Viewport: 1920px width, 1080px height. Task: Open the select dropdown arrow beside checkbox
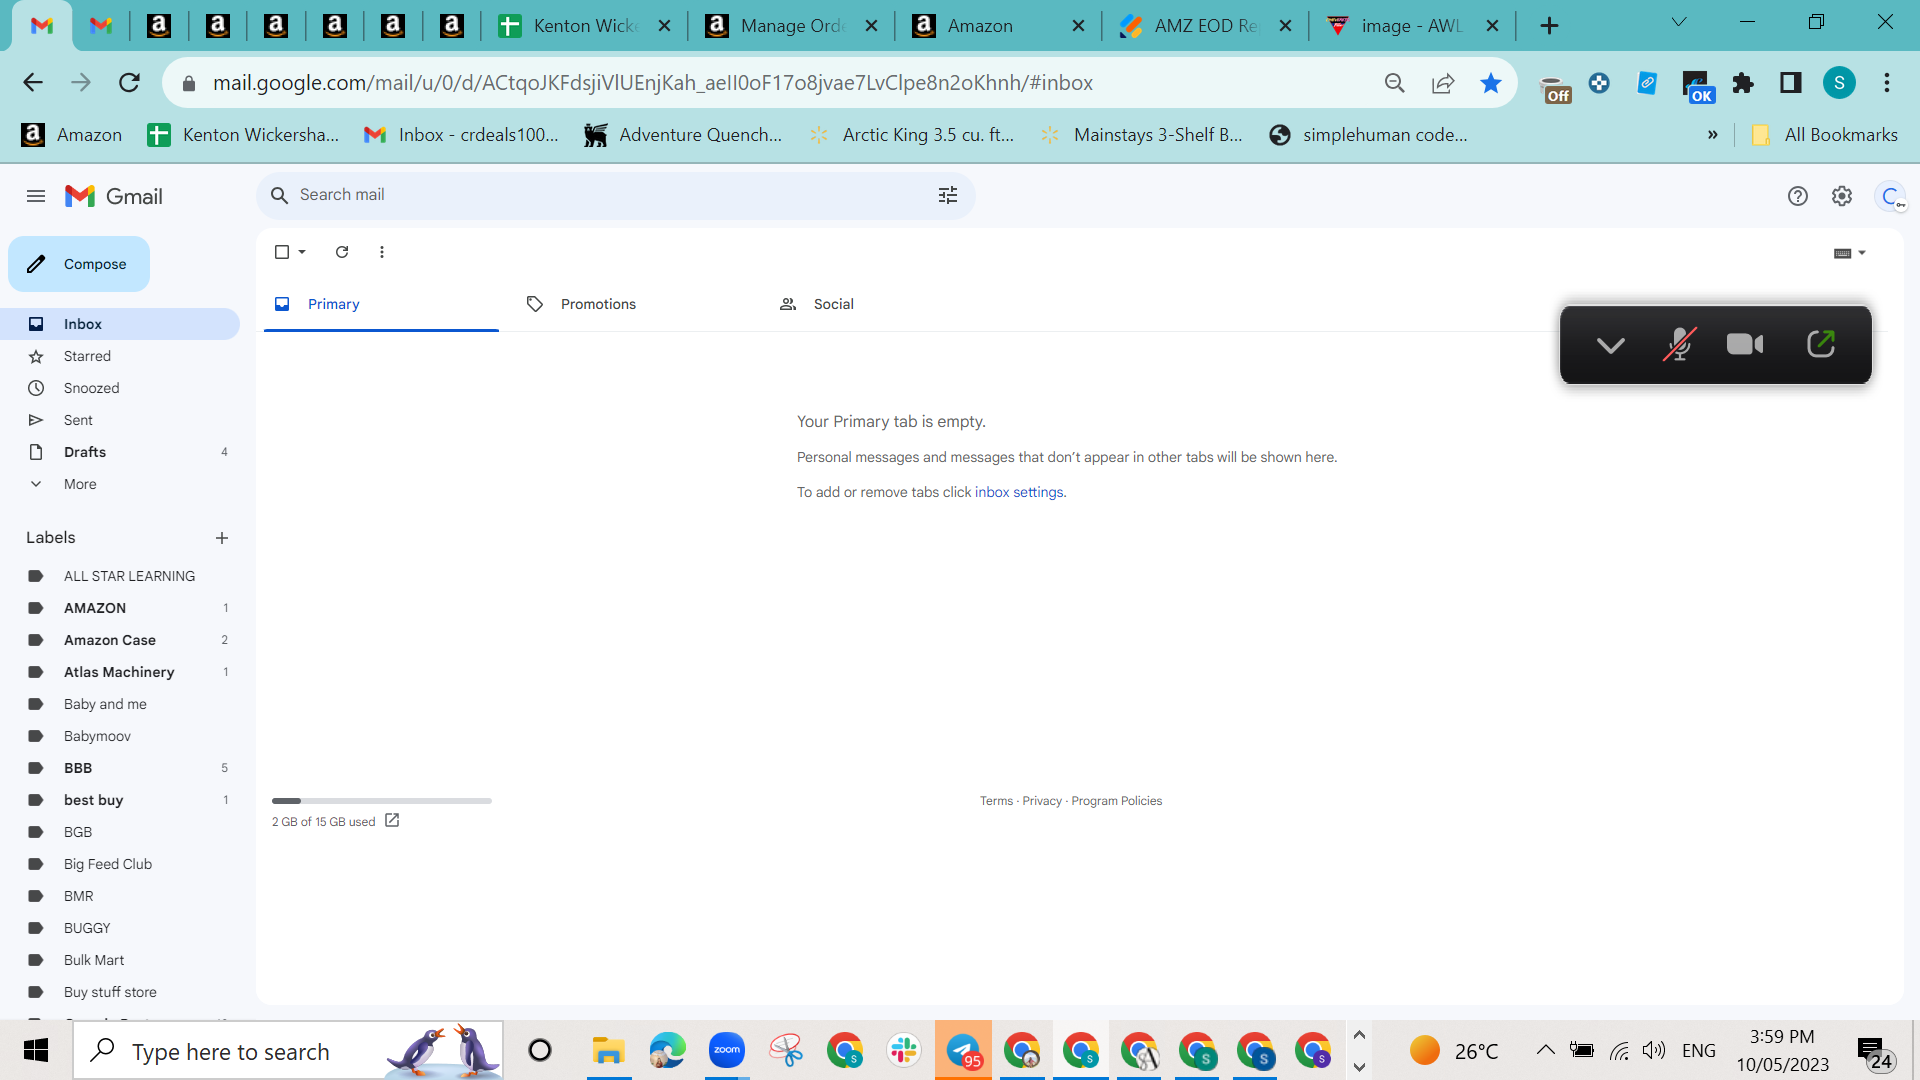pyautogui.click(x=302, y=252)
